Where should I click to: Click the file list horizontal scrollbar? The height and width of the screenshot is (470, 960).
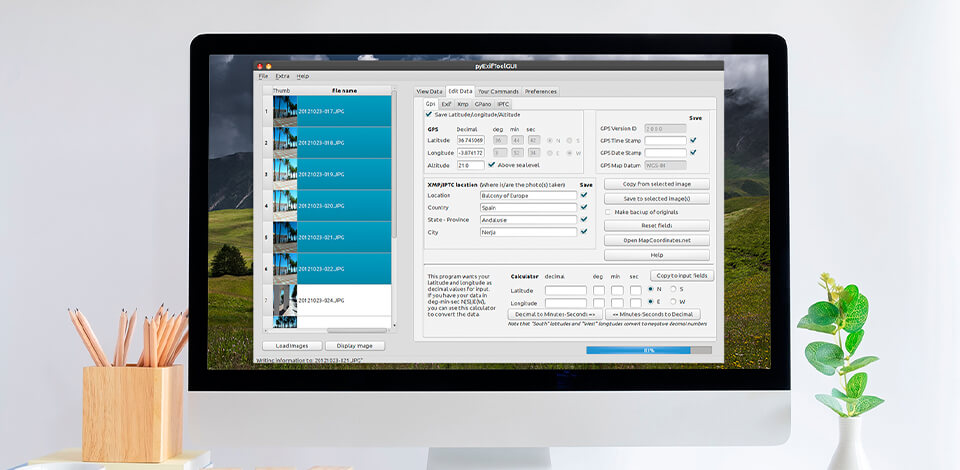[x=357, y=330]
